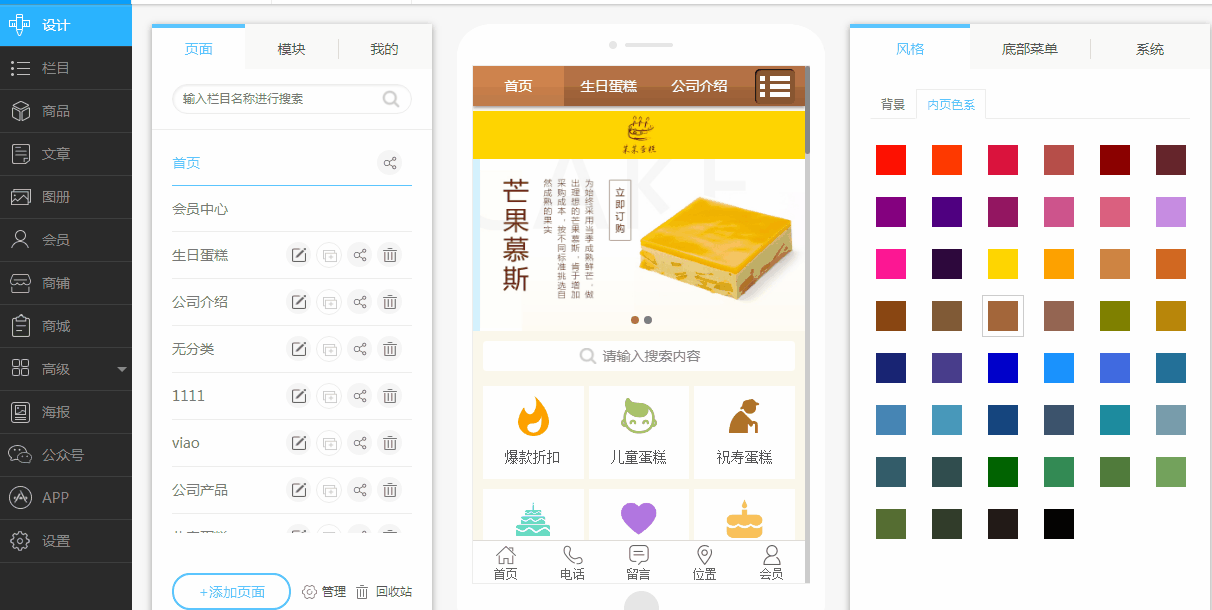Switch to the 模块 tab
Screen dimensions: 1212x610
(291, 49)
